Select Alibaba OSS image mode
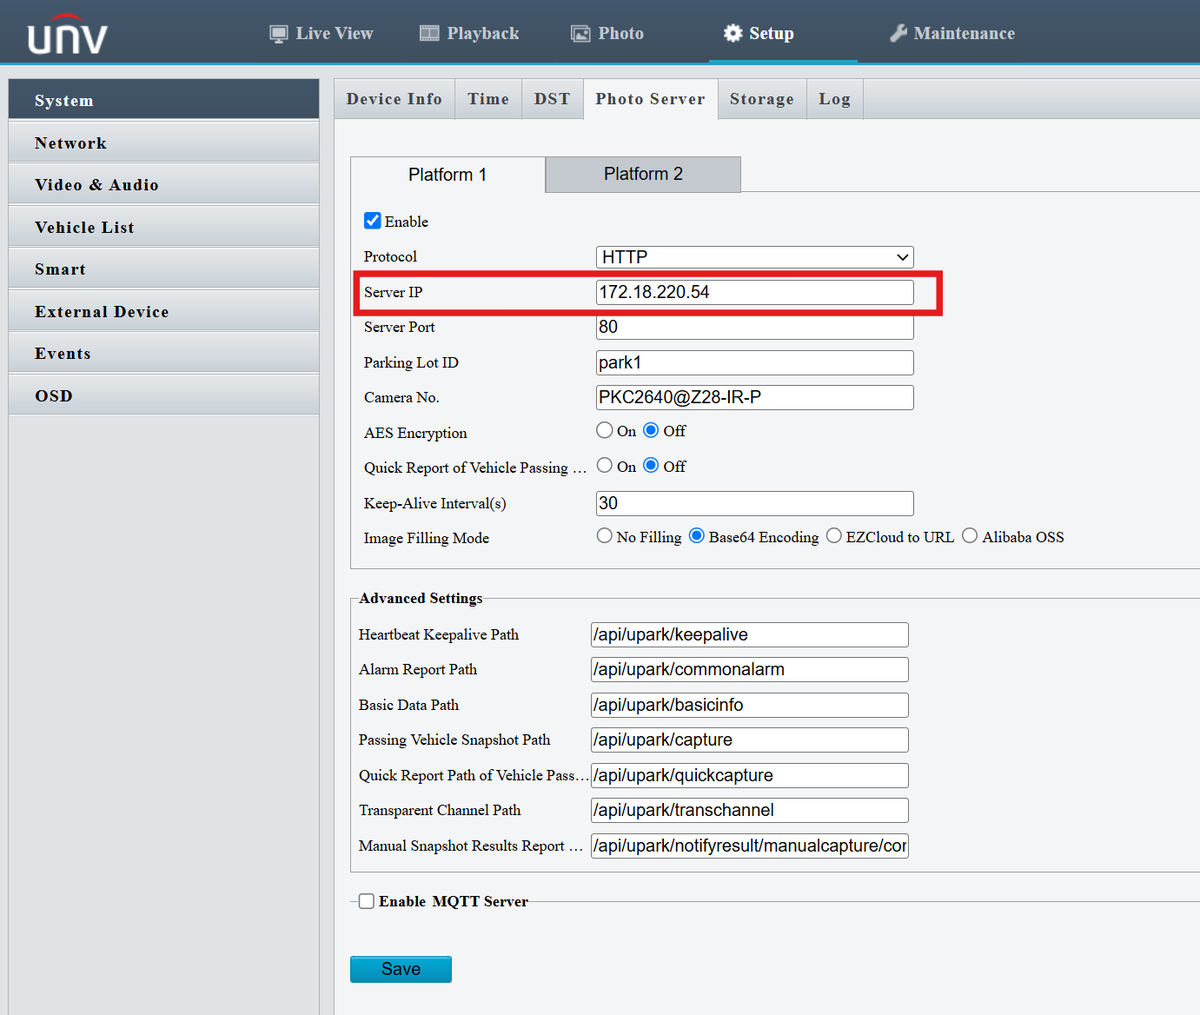The image size is (1200, 1015). (970, 536)
